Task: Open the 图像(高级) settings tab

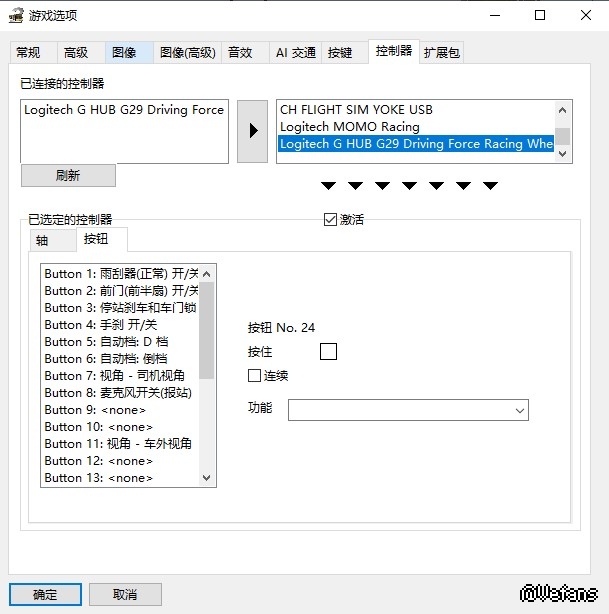Action: [188, 53]
